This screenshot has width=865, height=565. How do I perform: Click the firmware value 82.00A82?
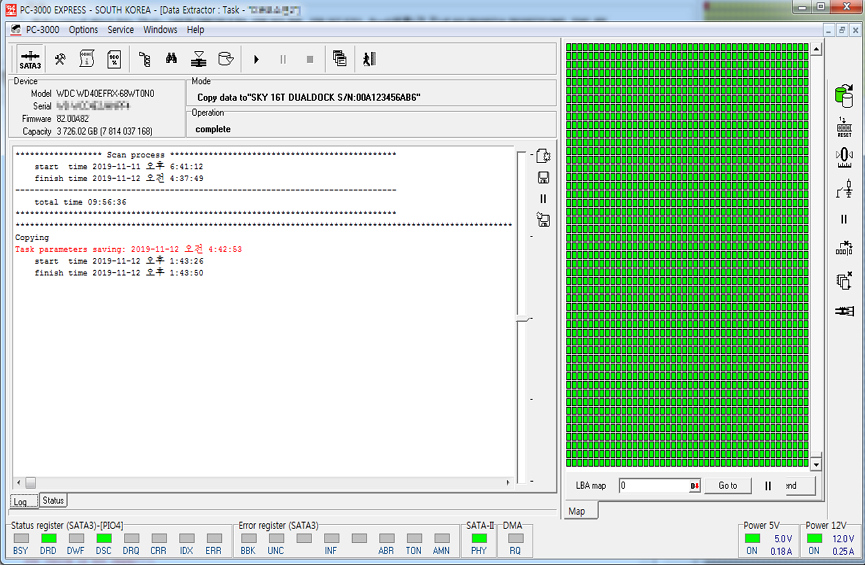click(72, 119)
